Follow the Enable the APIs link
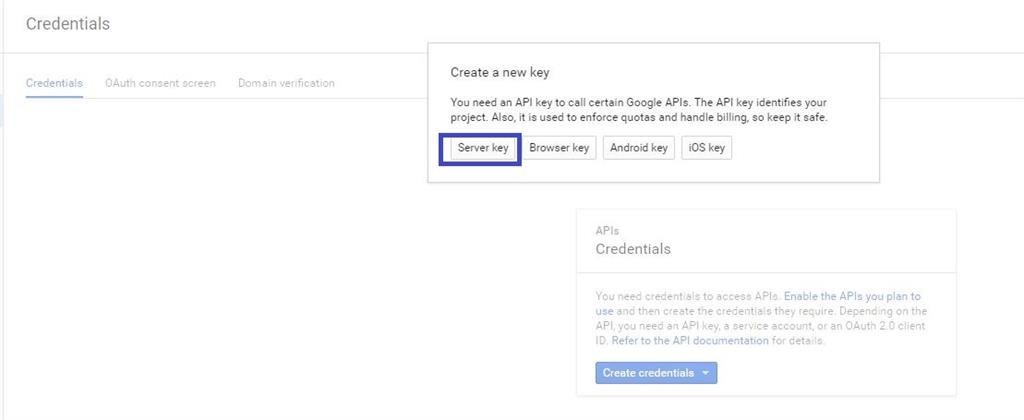Screen dimensions: 1024x420 852,297
